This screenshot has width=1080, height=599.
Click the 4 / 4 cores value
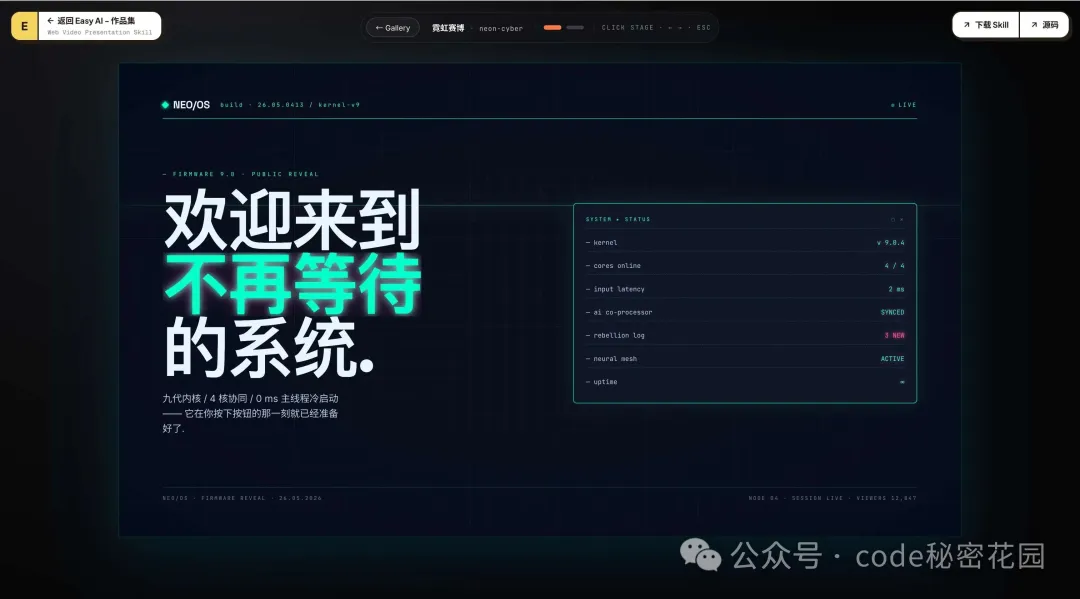click(895, 266)
